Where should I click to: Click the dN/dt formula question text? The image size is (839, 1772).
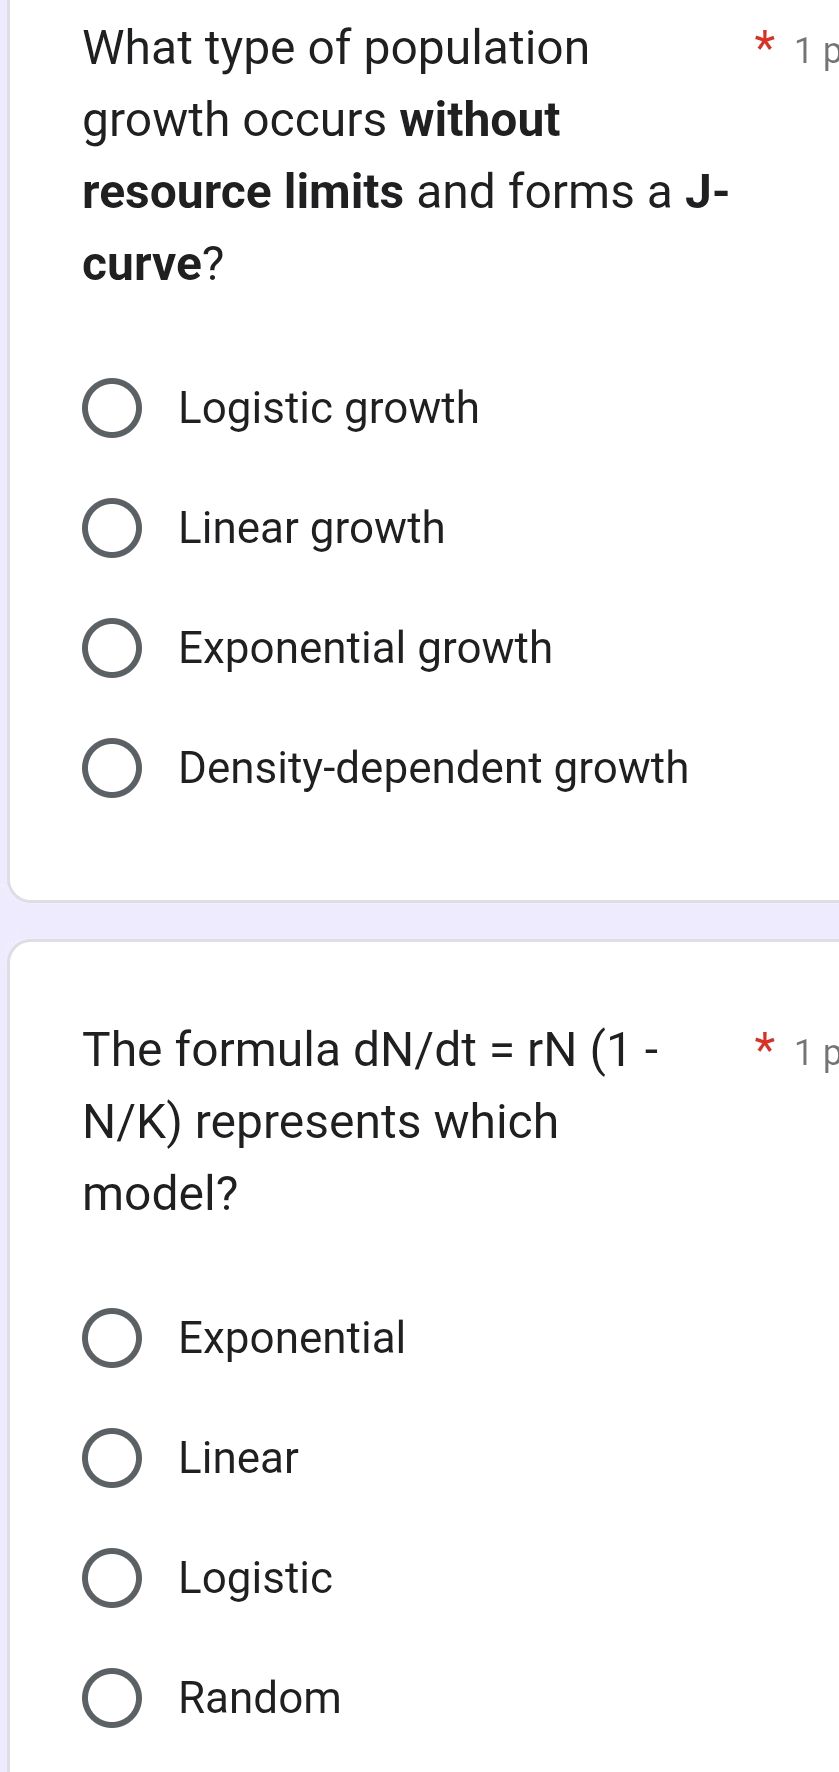pos(370,1120)
